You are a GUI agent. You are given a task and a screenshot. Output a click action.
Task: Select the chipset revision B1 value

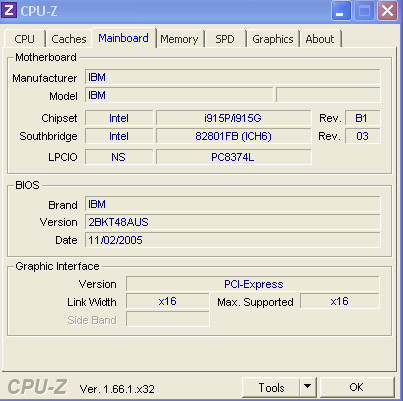(x=362, y=118)
